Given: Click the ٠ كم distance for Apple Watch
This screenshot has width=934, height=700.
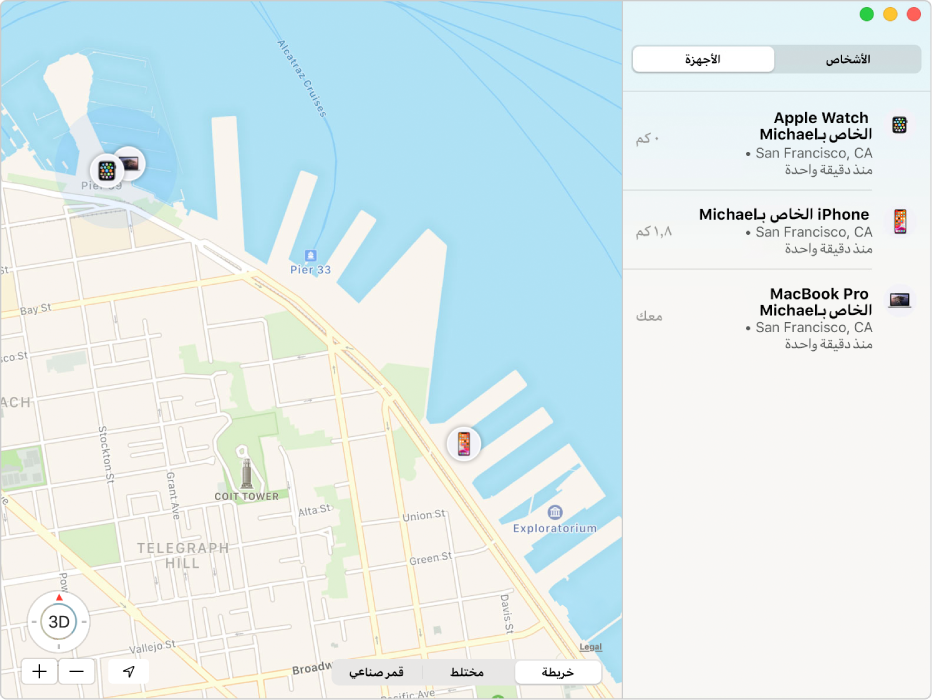Looking at the screenshot, I should pos(647,139).
